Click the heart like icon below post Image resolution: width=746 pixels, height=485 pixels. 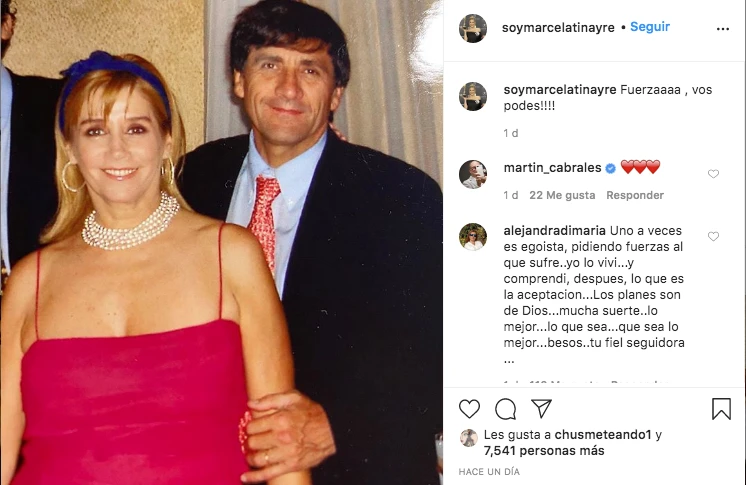470,408
